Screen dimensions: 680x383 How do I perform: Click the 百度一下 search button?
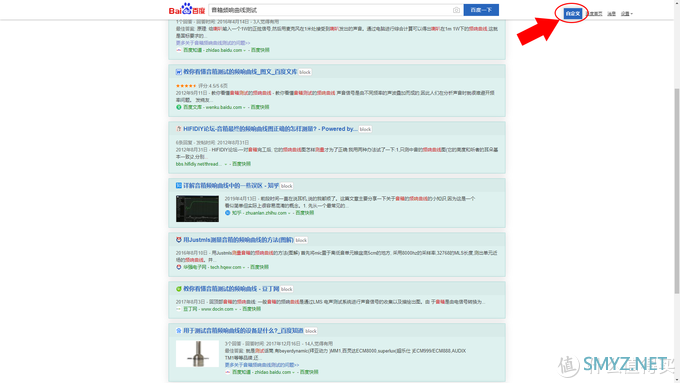click(x=481, y=10)
